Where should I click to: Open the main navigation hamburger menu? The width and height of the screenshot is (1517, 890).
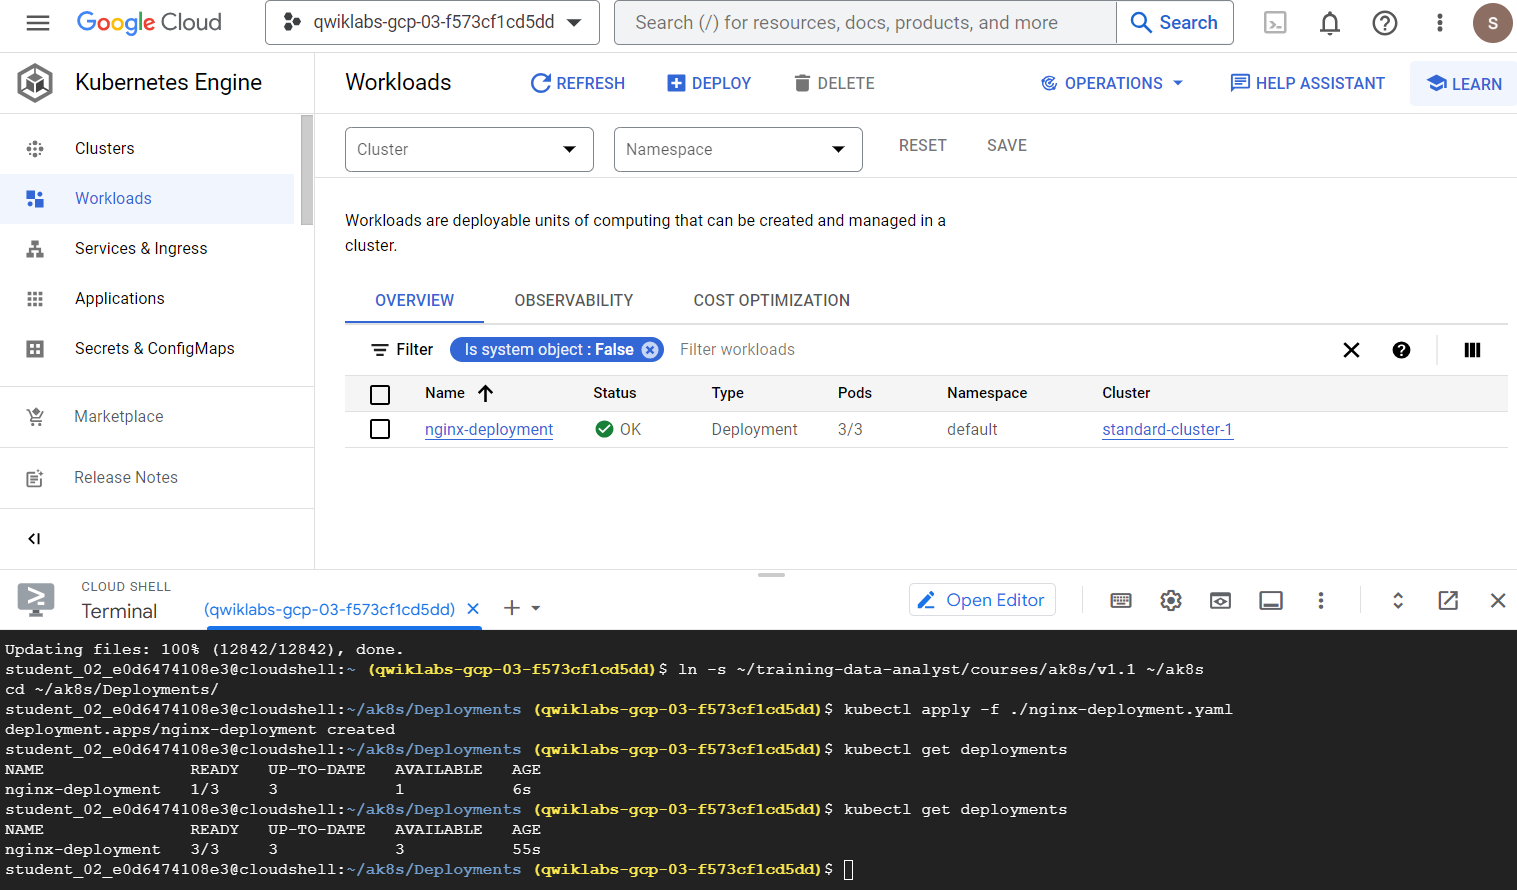[38, 22]
